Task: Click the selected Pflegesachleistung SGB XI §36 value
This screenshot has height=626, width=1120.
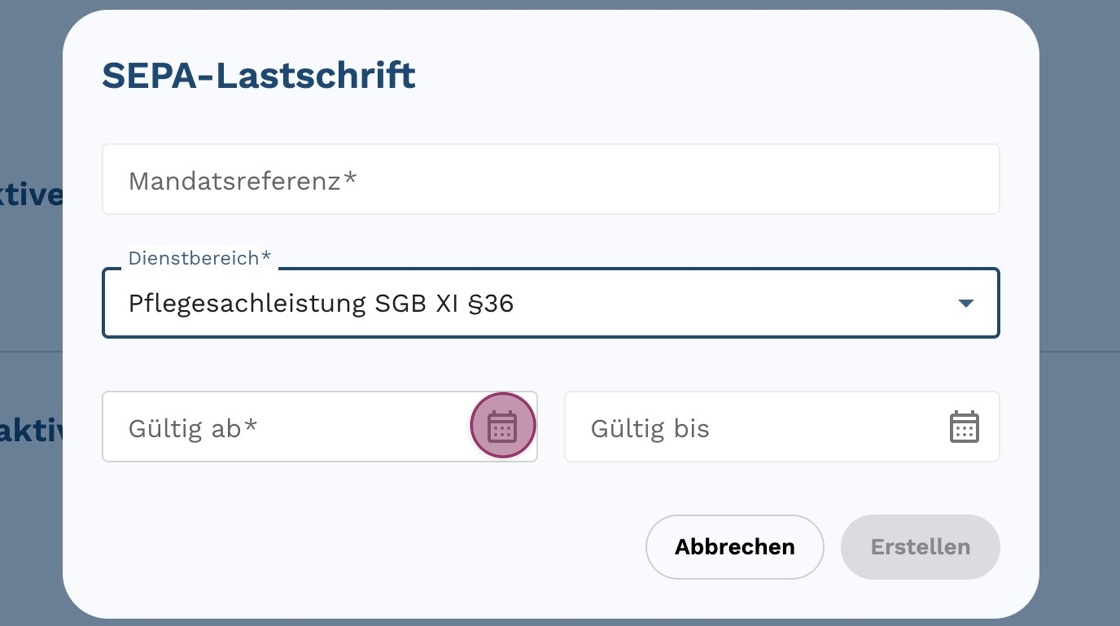Action: point(321,303)
